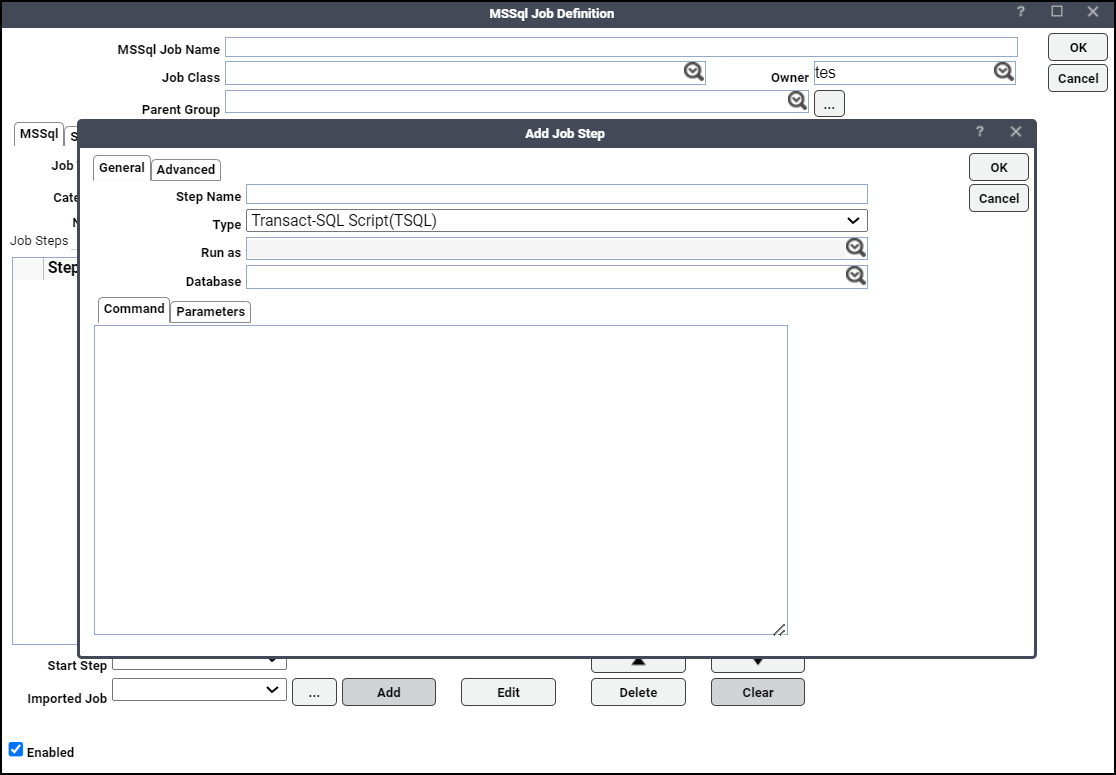Viewport: 1116px width, 775px height.
Task: Confirm Add Job Step with OK
Action: point(999,167)
